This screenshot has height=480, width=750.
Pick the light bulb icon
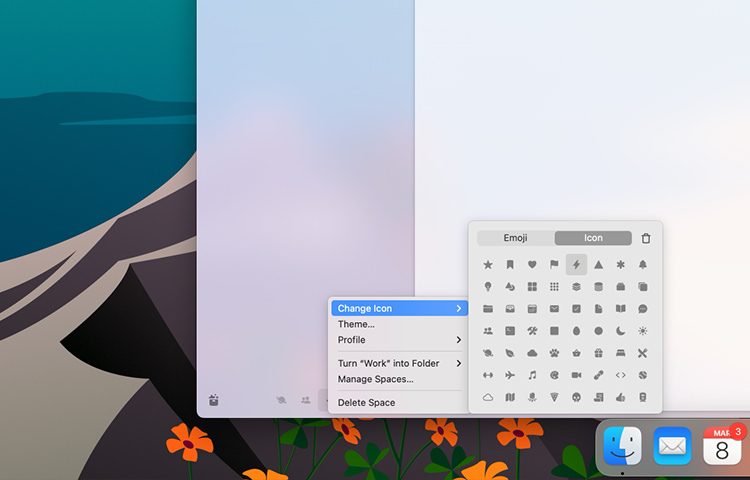point(488,286)
